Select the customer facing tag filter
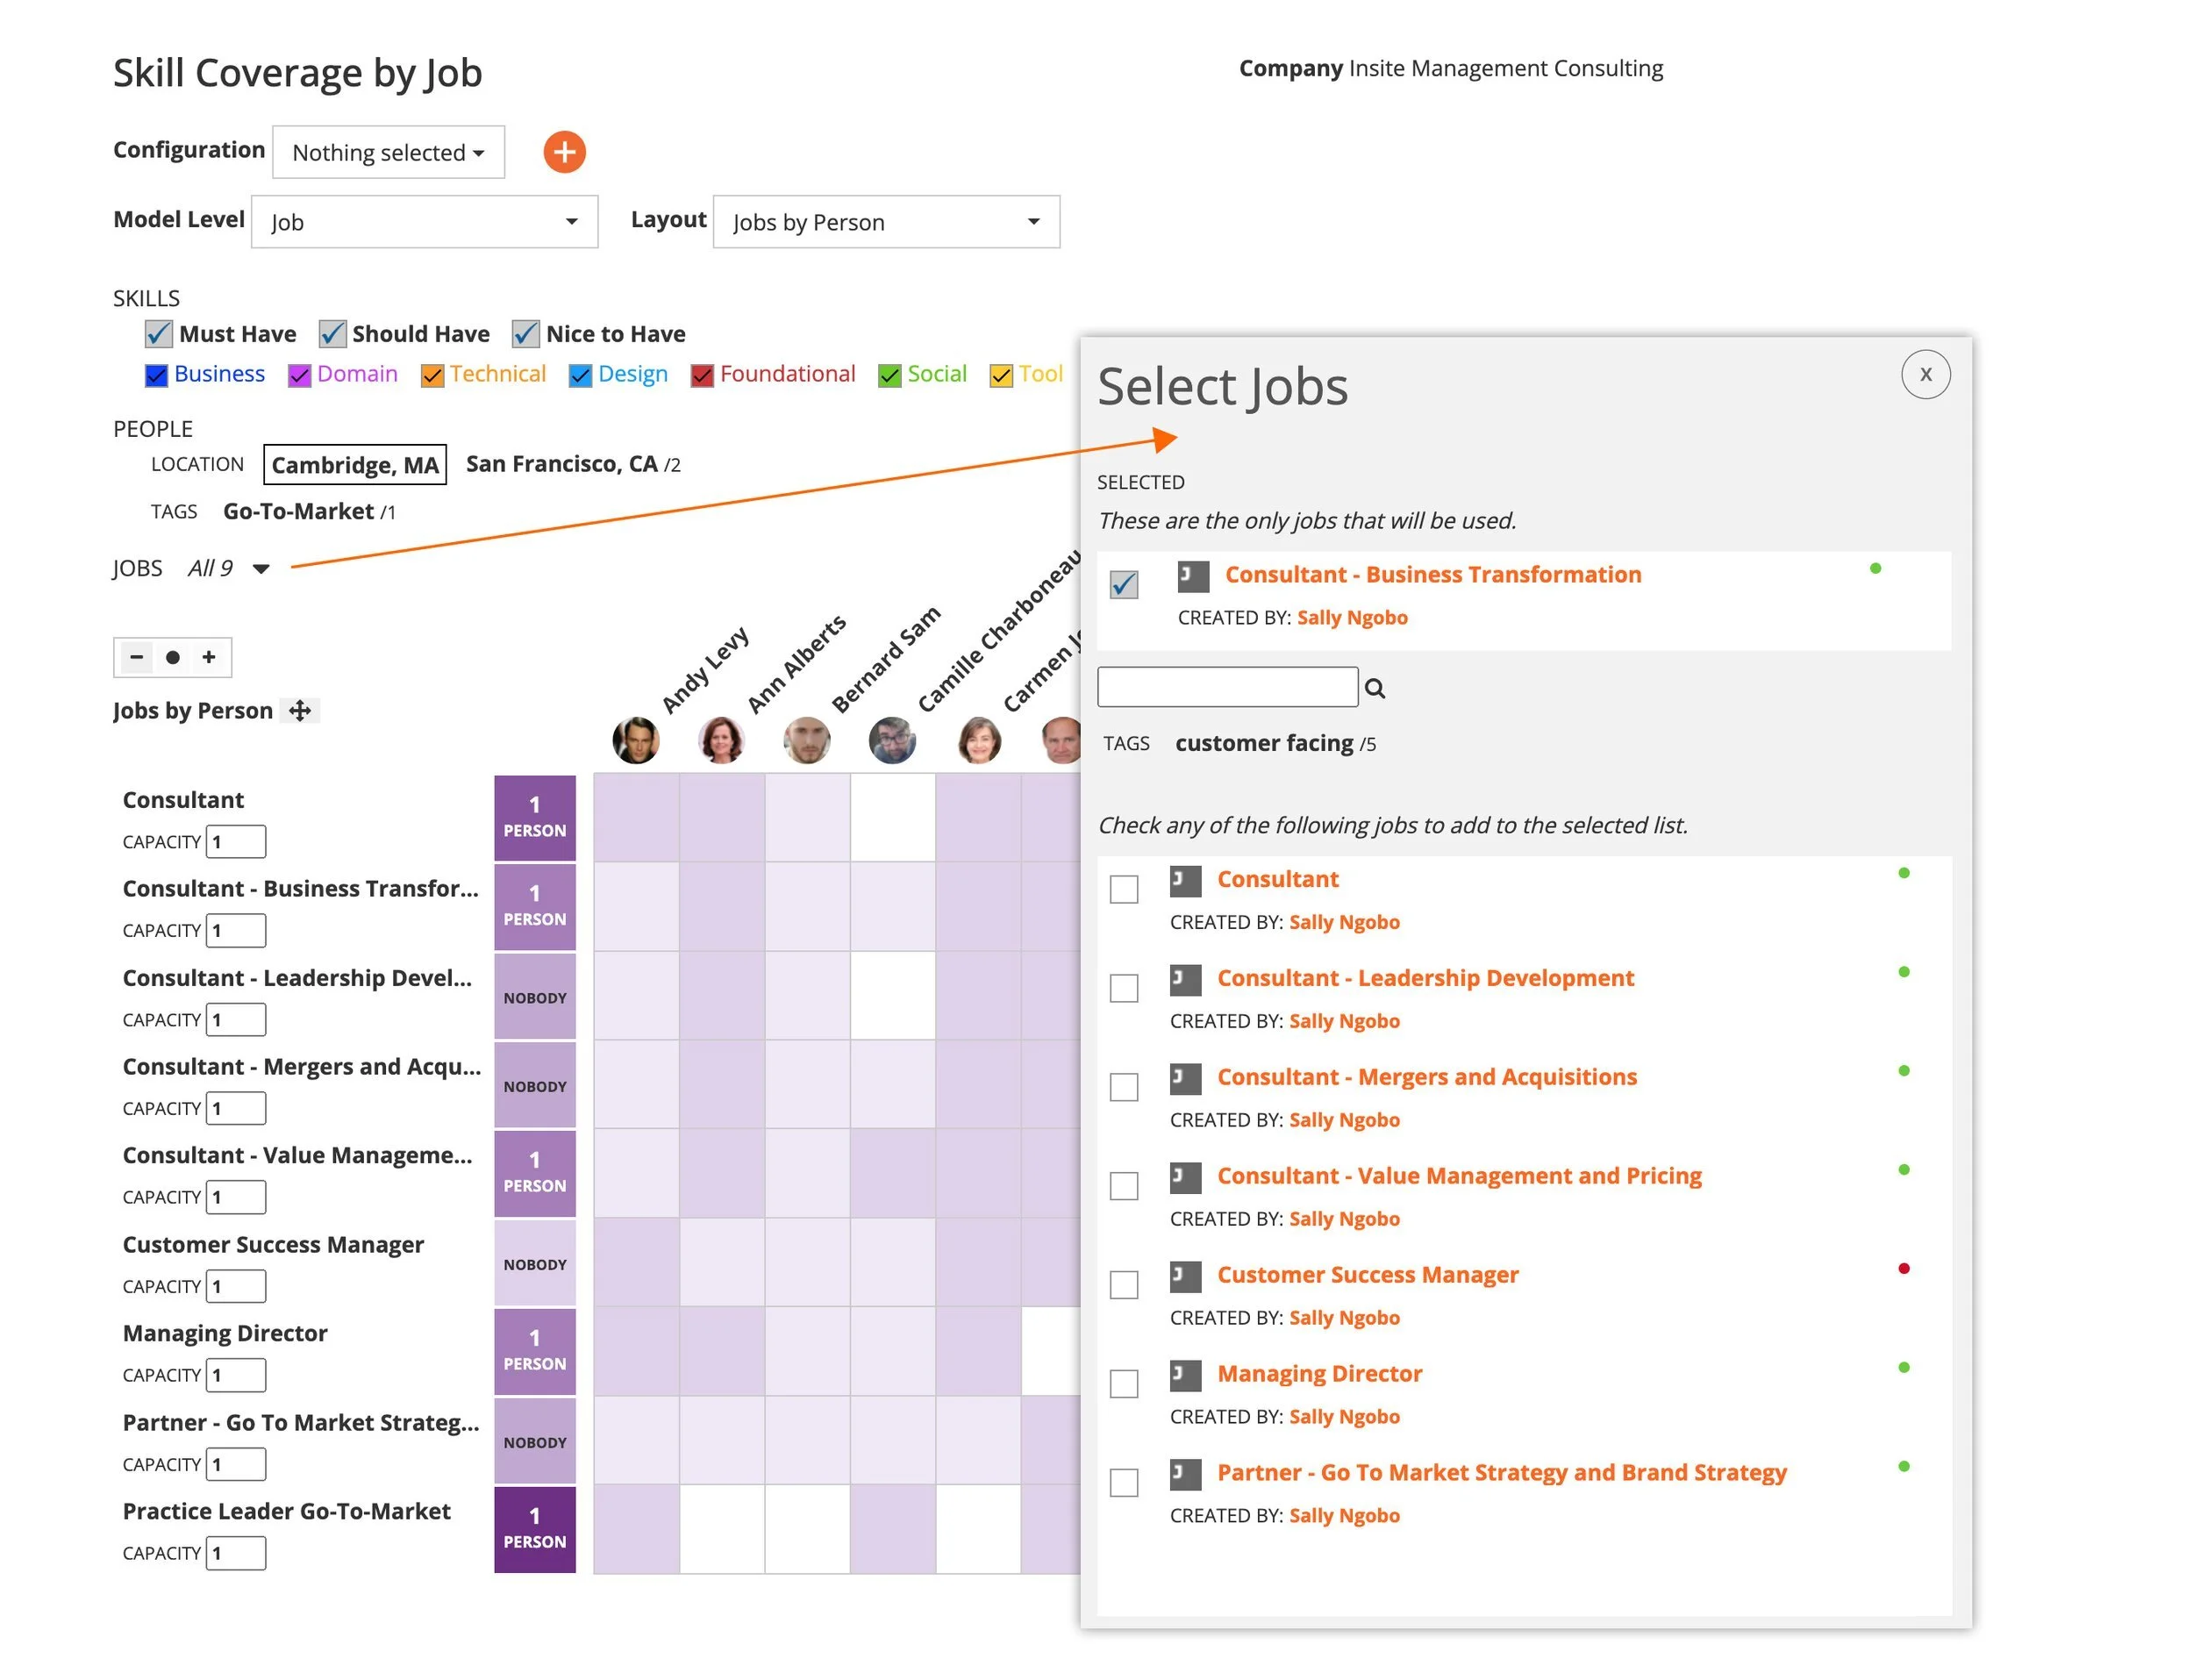2193x1680 pixels. click(1263, 743)
